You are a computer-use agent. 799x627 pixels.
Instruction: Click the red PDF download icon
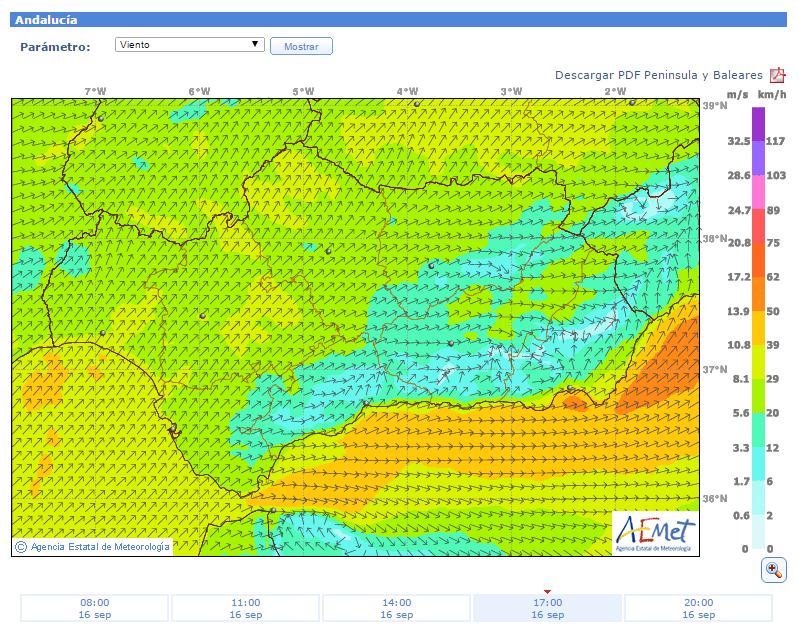(777, 76)
